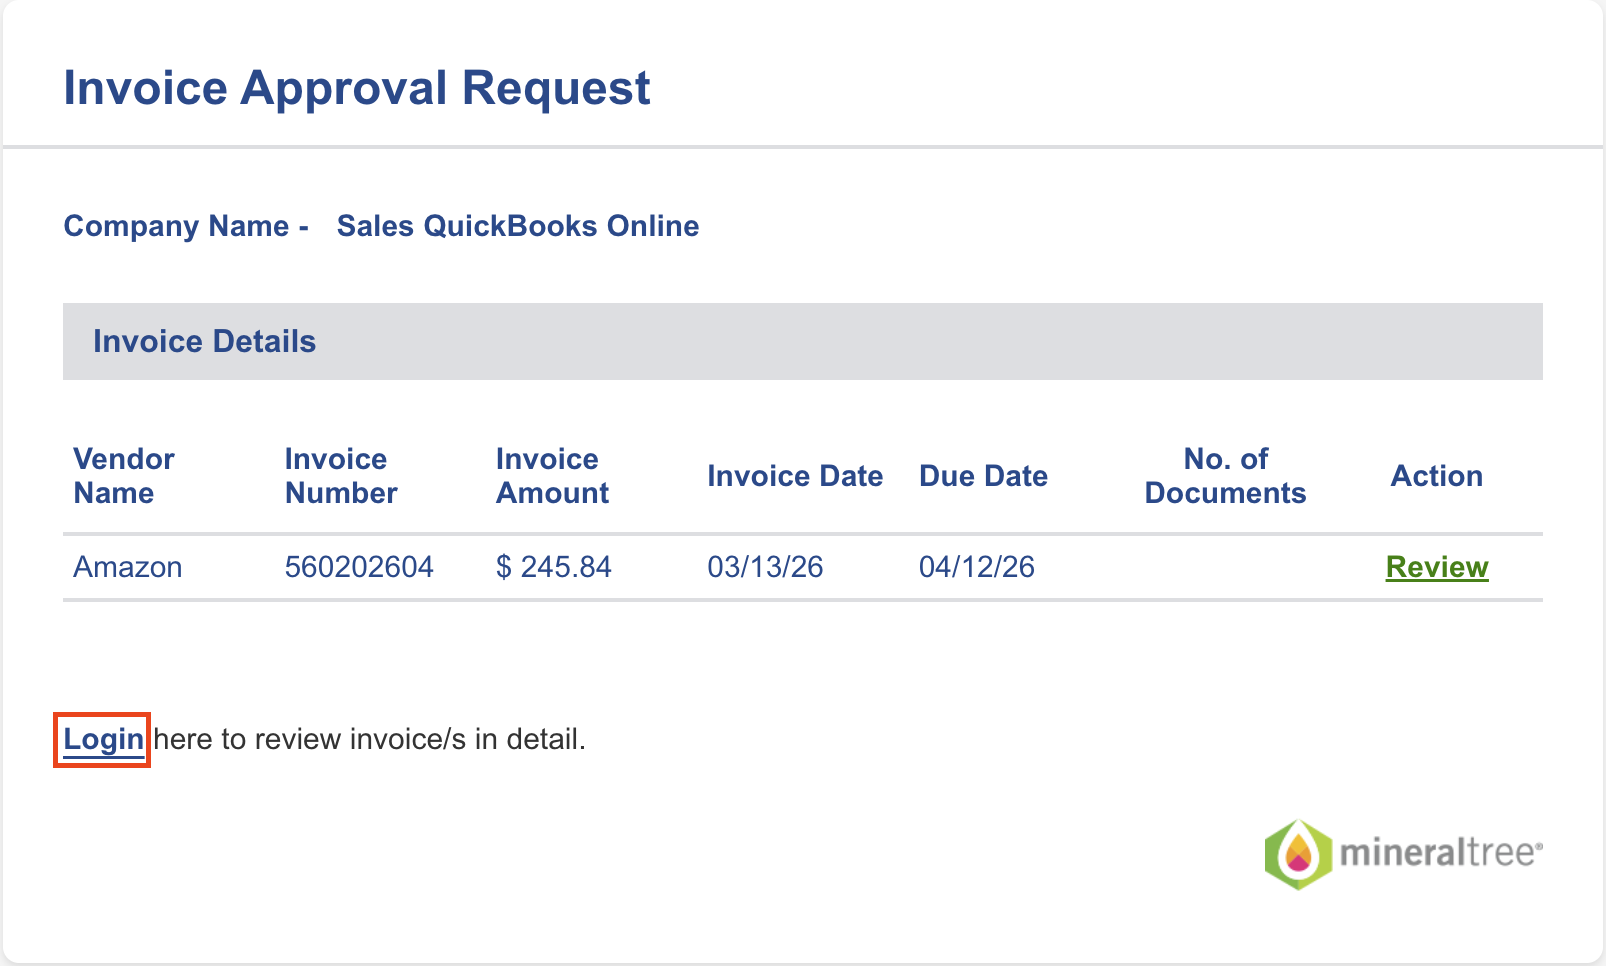Follow the Login link to review invoices
This screenshot has width=1606, height=966.
[x=104, y=740]
